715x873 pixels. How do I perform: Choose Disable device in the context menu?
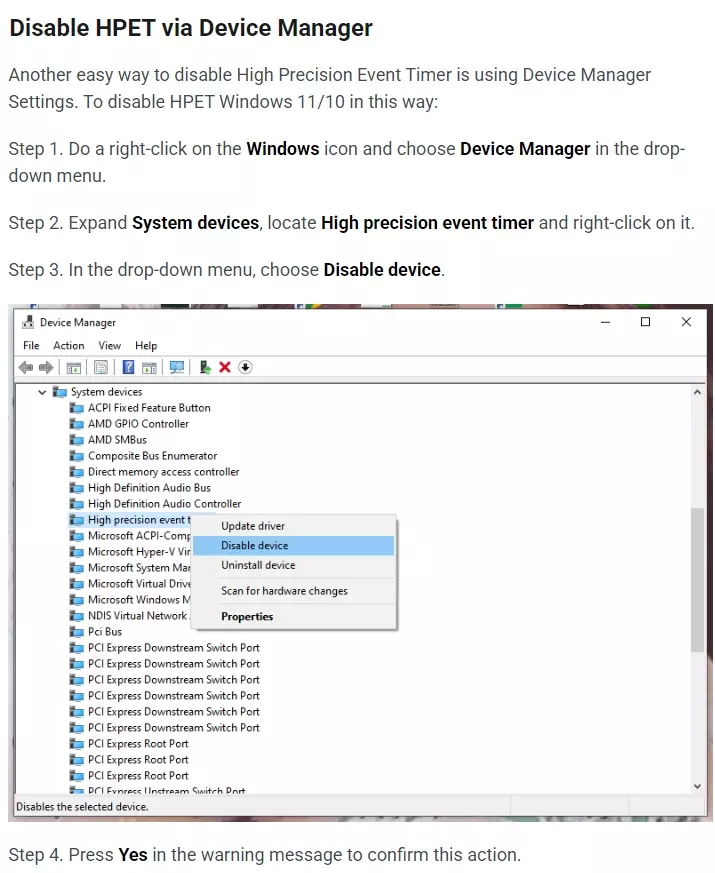point(293,546)
